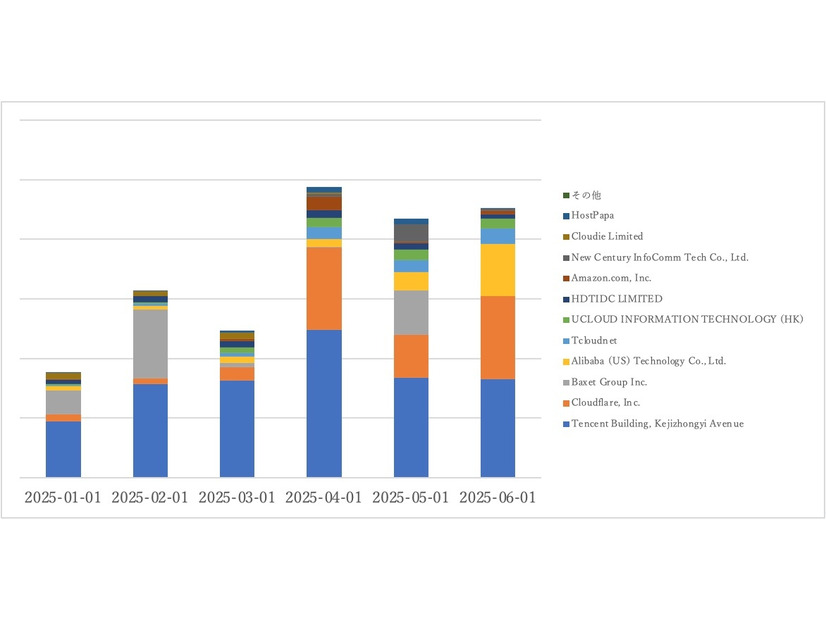
Task: Select the Amazon.com, Inc. legend entry
Action: click(611, 278)
